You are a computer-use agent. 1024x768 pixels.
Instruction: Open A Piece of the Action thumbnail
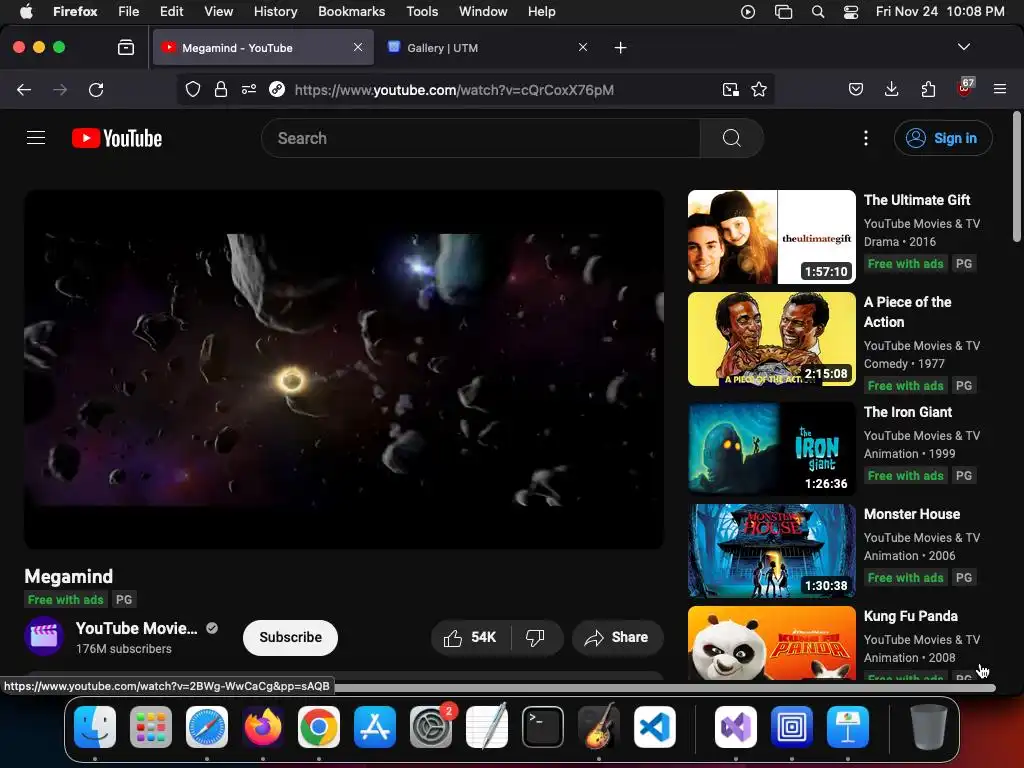tap(771, 339)
